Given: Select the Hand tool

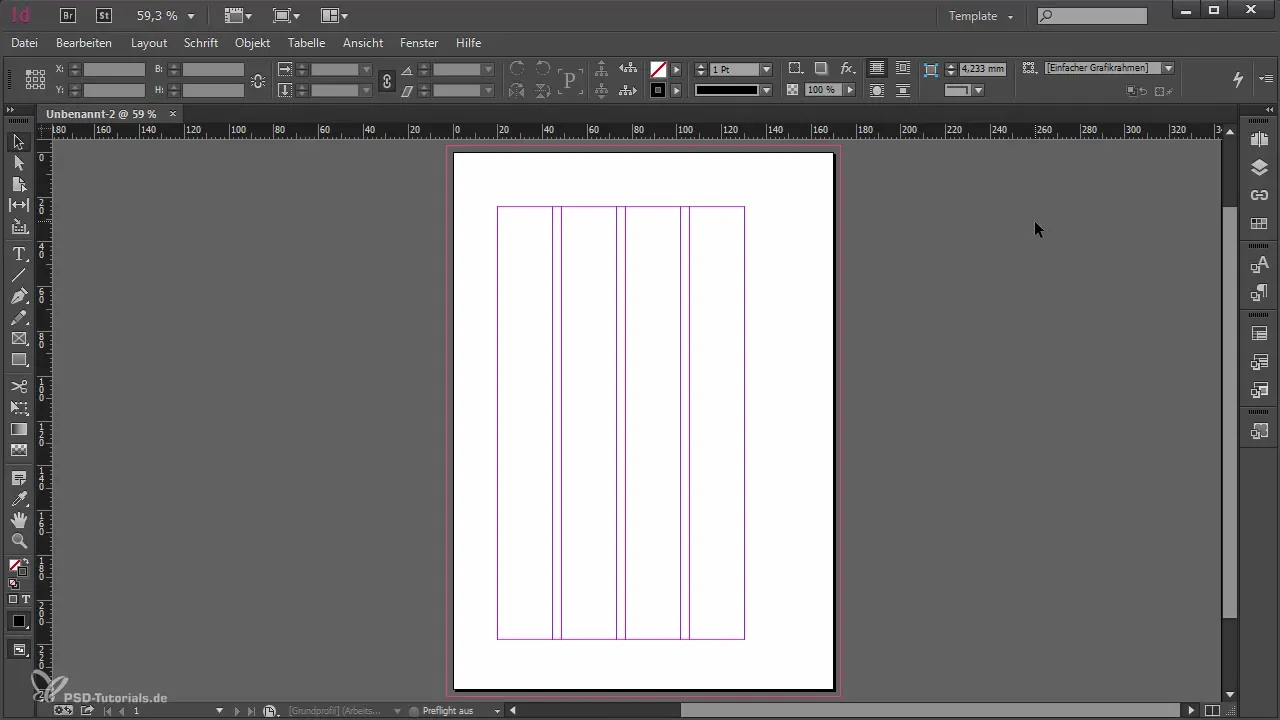Looking at the screenshot, I should point(19,520).
